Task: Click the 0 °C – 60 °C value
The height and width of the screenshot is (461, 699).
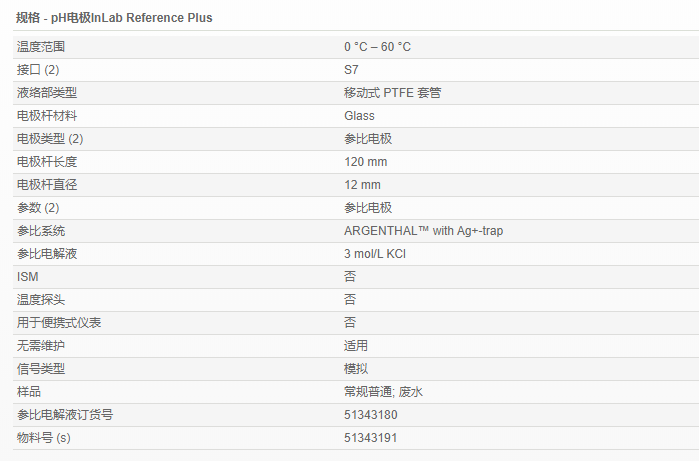Action: click(x=377, y=47)
